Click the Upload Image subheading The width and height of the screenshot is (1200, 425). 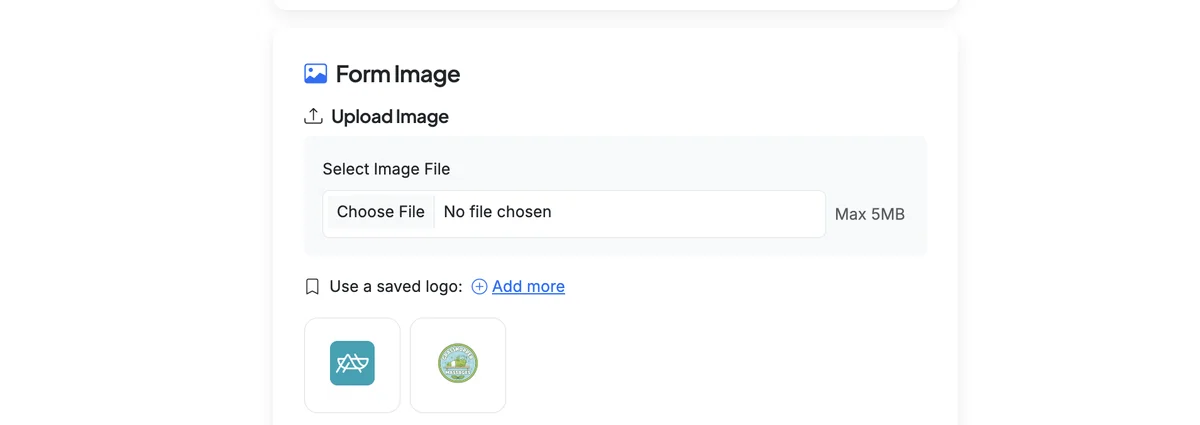[x=390, y=116]
